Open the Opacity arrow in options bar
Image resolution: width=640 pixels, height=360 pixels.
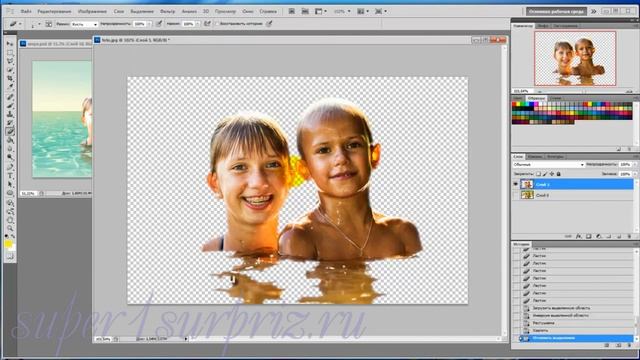click(149, 24)
